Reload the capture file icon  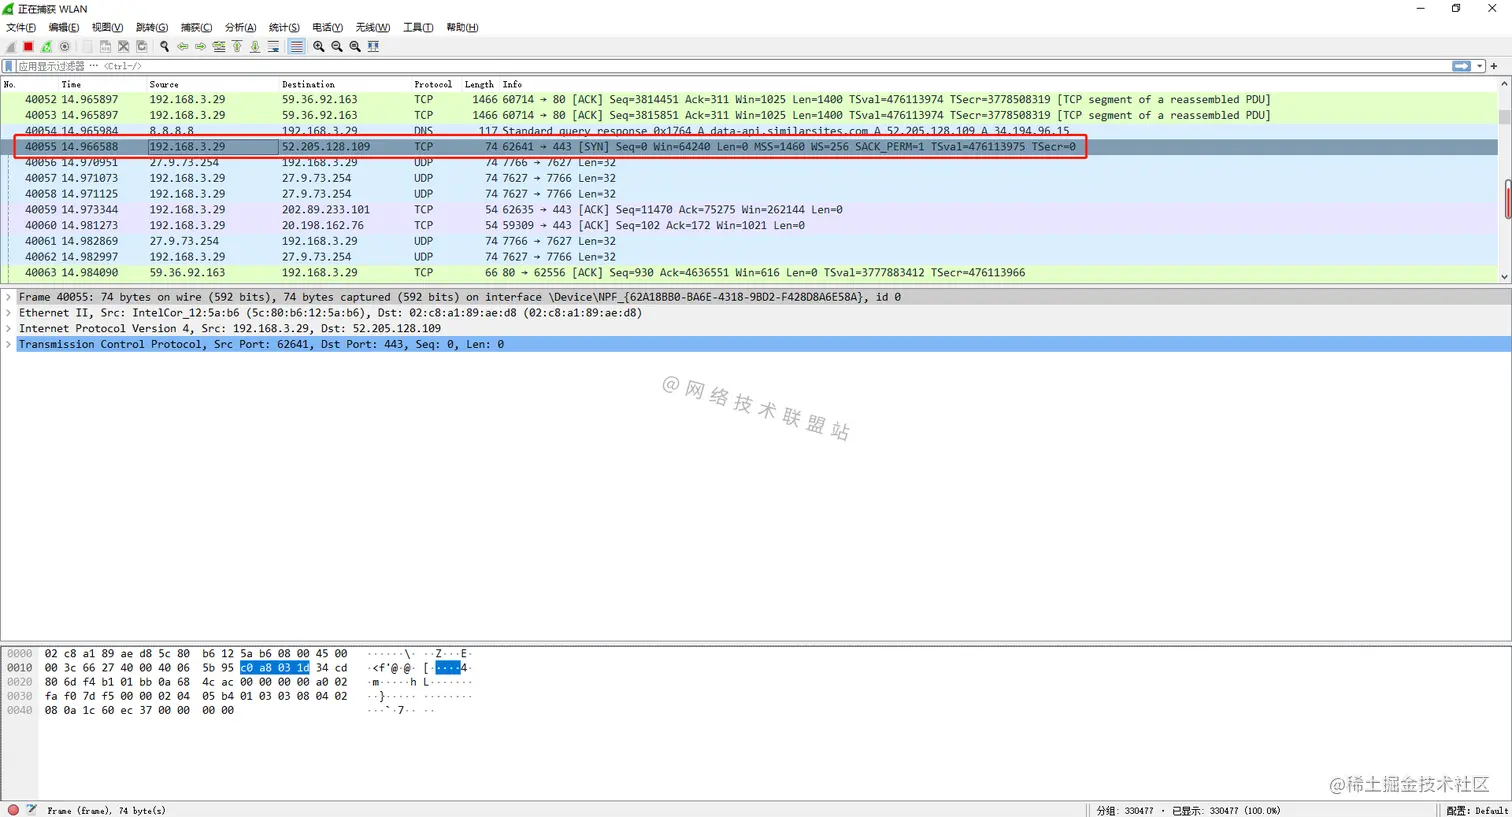coord(141,47)
